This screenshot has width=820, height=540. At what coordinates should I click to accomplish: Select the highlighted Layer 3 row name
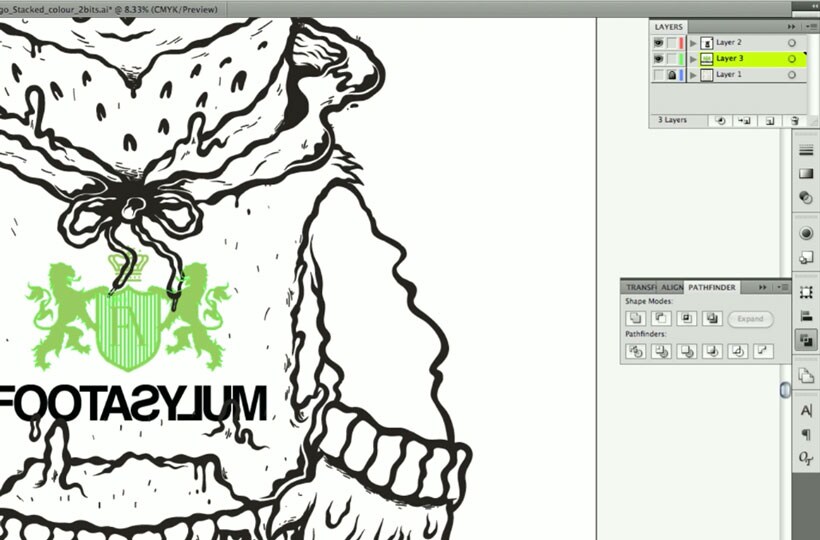coord(730,59)
